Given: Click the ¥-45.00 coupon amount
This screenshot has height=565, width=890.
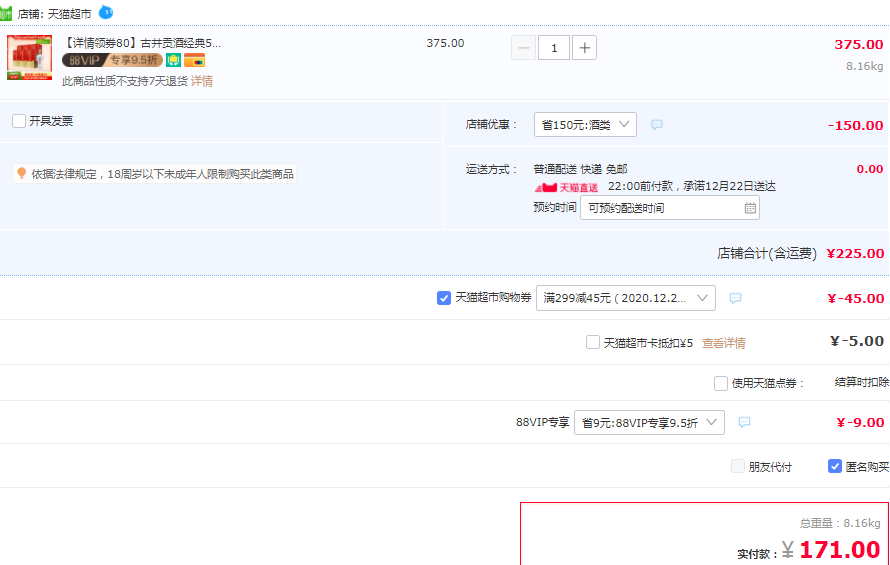Looking at the screenshot, I should 856,298.
